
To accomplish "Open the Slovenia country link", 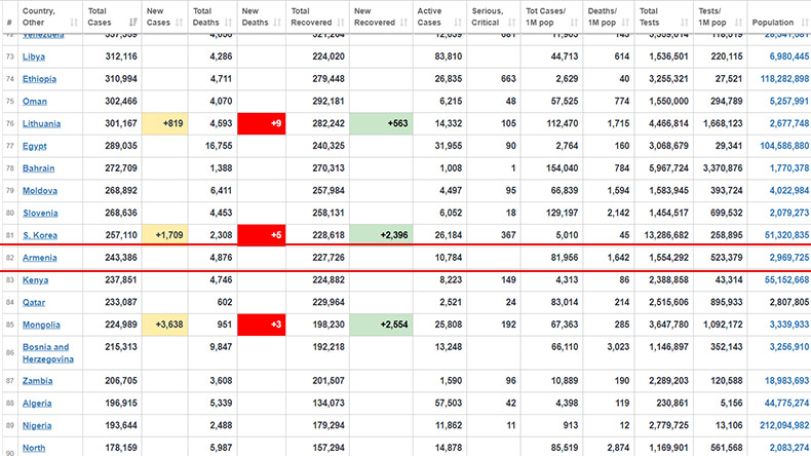I will tap(40, 213).
